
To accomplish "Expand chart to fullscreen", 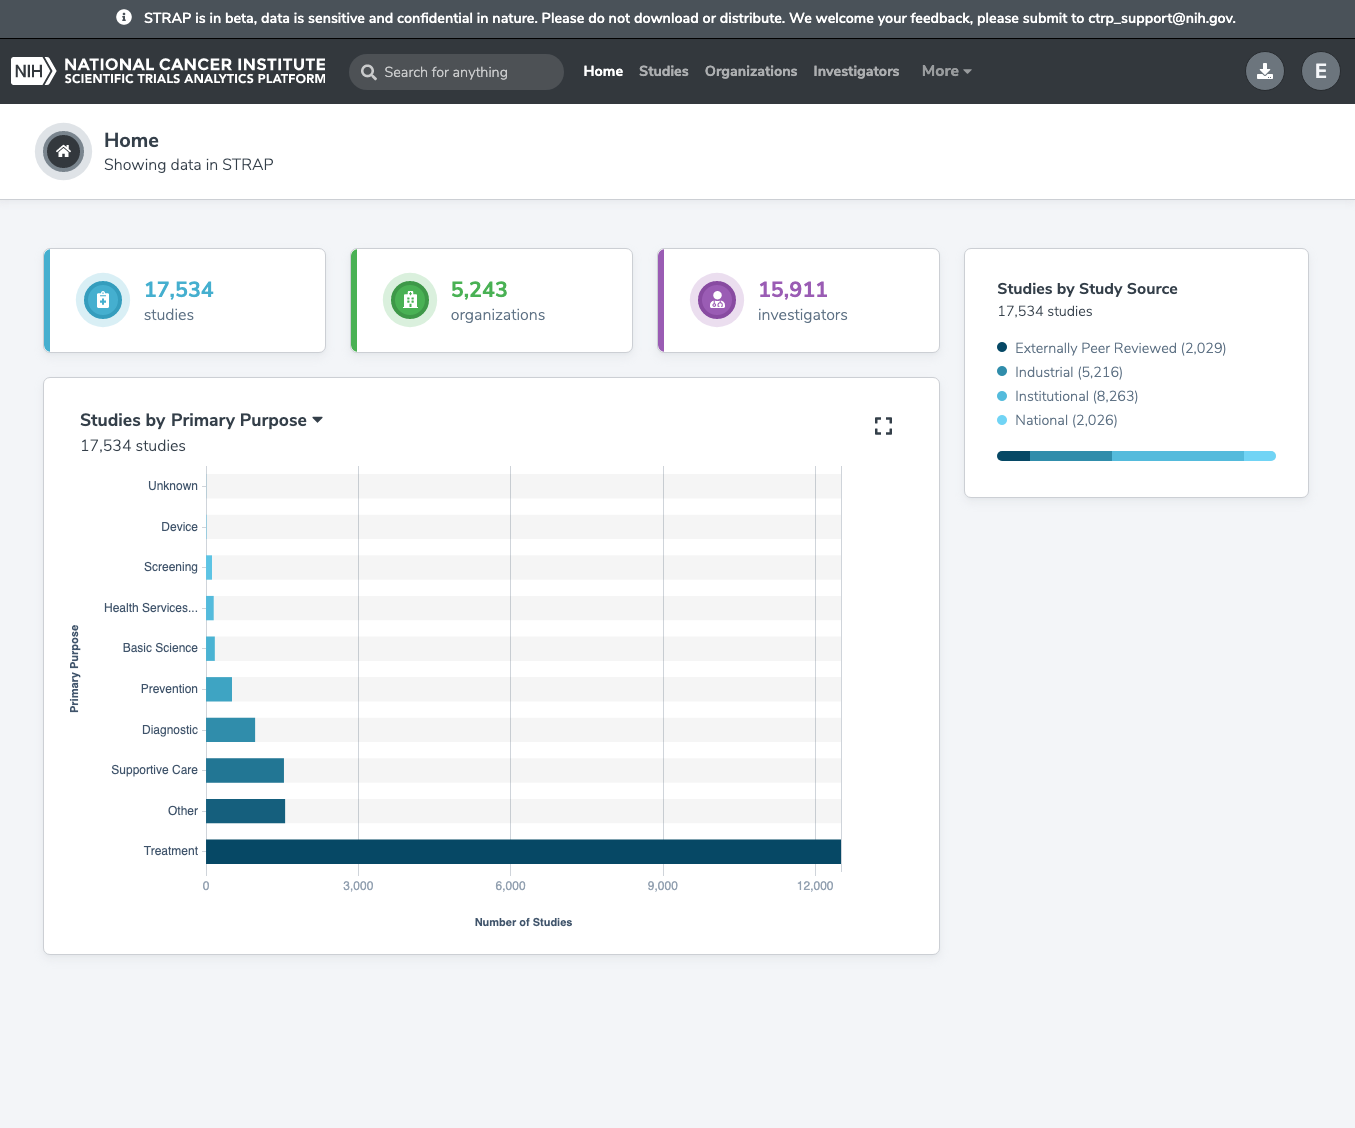I will (x=883, y=426).
